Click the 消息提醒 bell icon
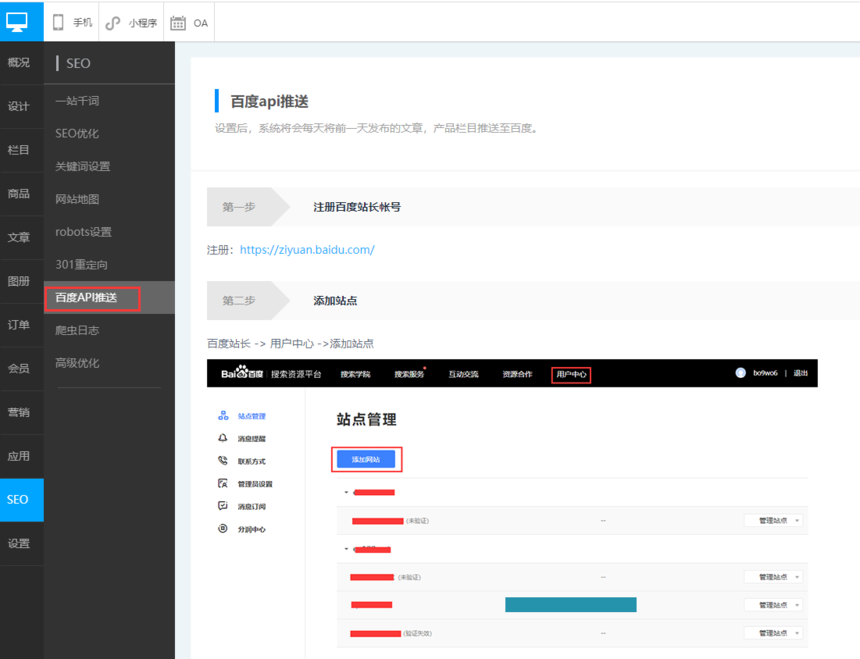Viewport: 860px width, 659px height. [223, 438]
